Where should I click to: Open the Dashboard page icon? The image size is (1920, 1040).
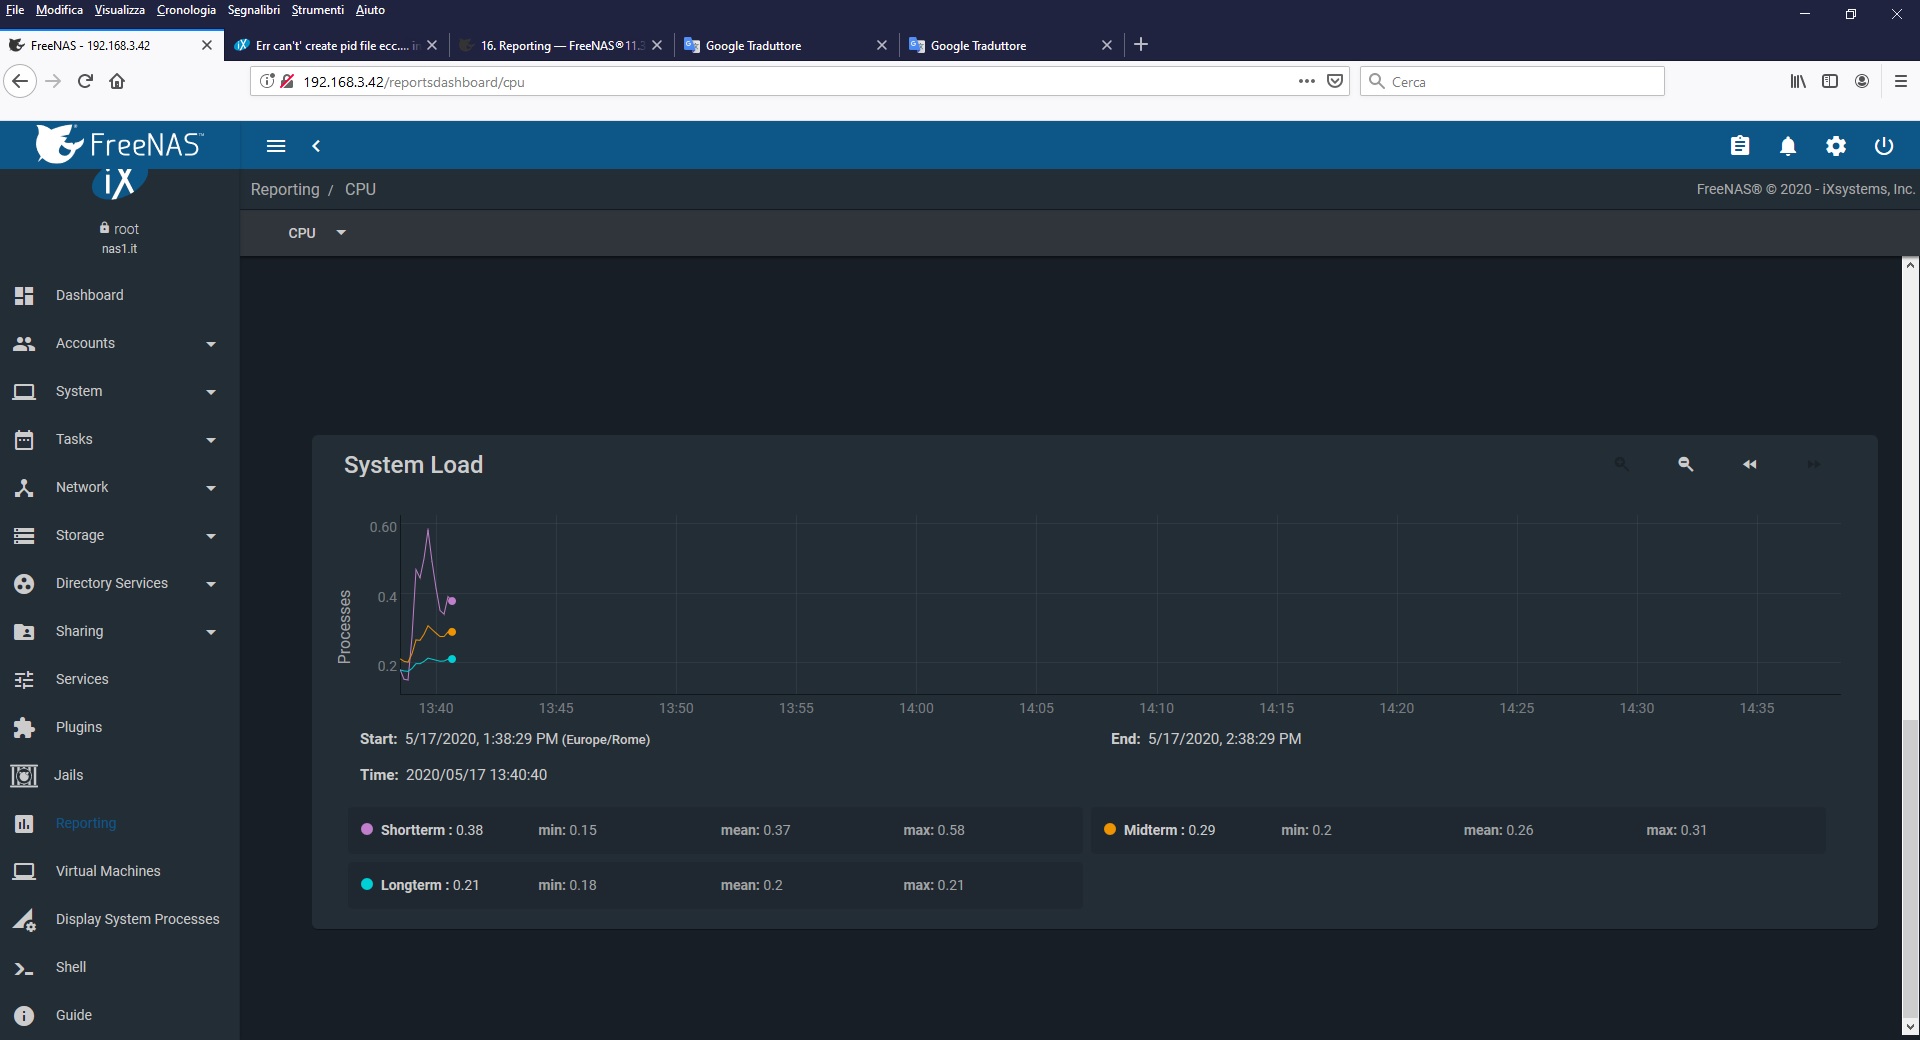24,295
